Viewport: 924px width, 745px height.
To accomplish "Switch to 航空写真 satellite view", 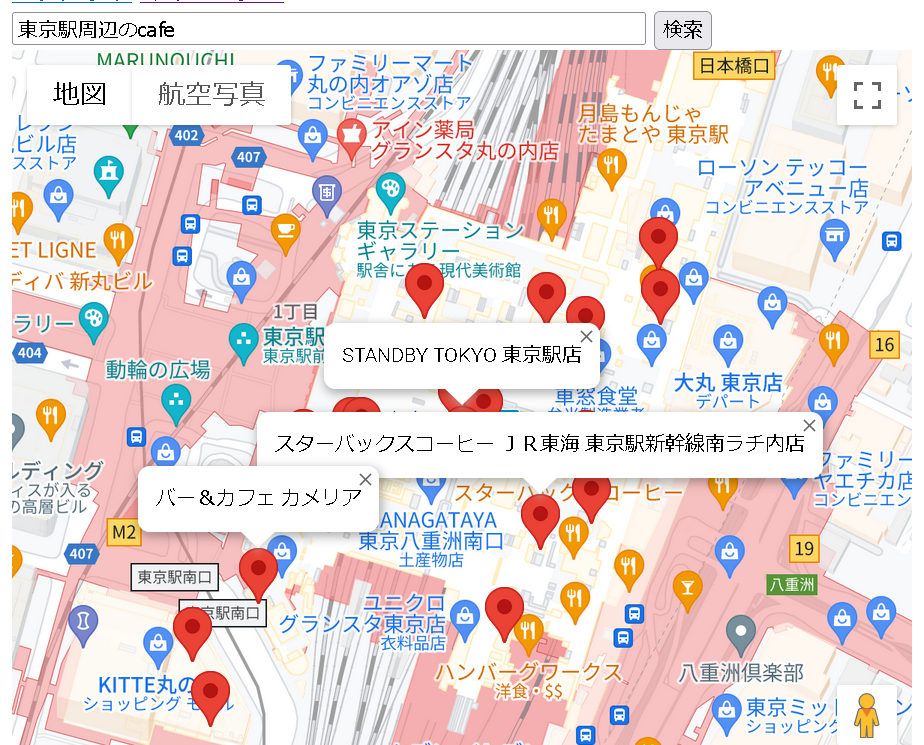I will tap(212, 94).
